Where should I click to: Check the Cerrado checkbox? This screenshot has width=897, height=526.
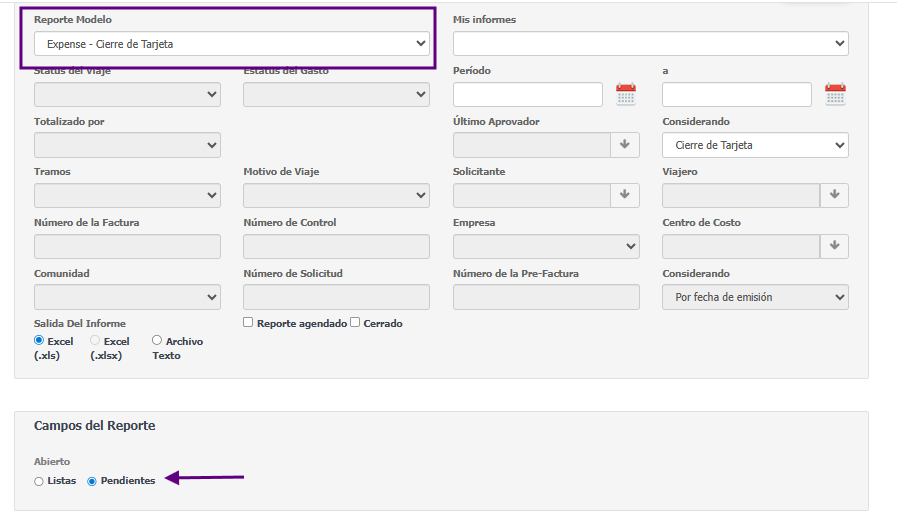pos(355,323)
